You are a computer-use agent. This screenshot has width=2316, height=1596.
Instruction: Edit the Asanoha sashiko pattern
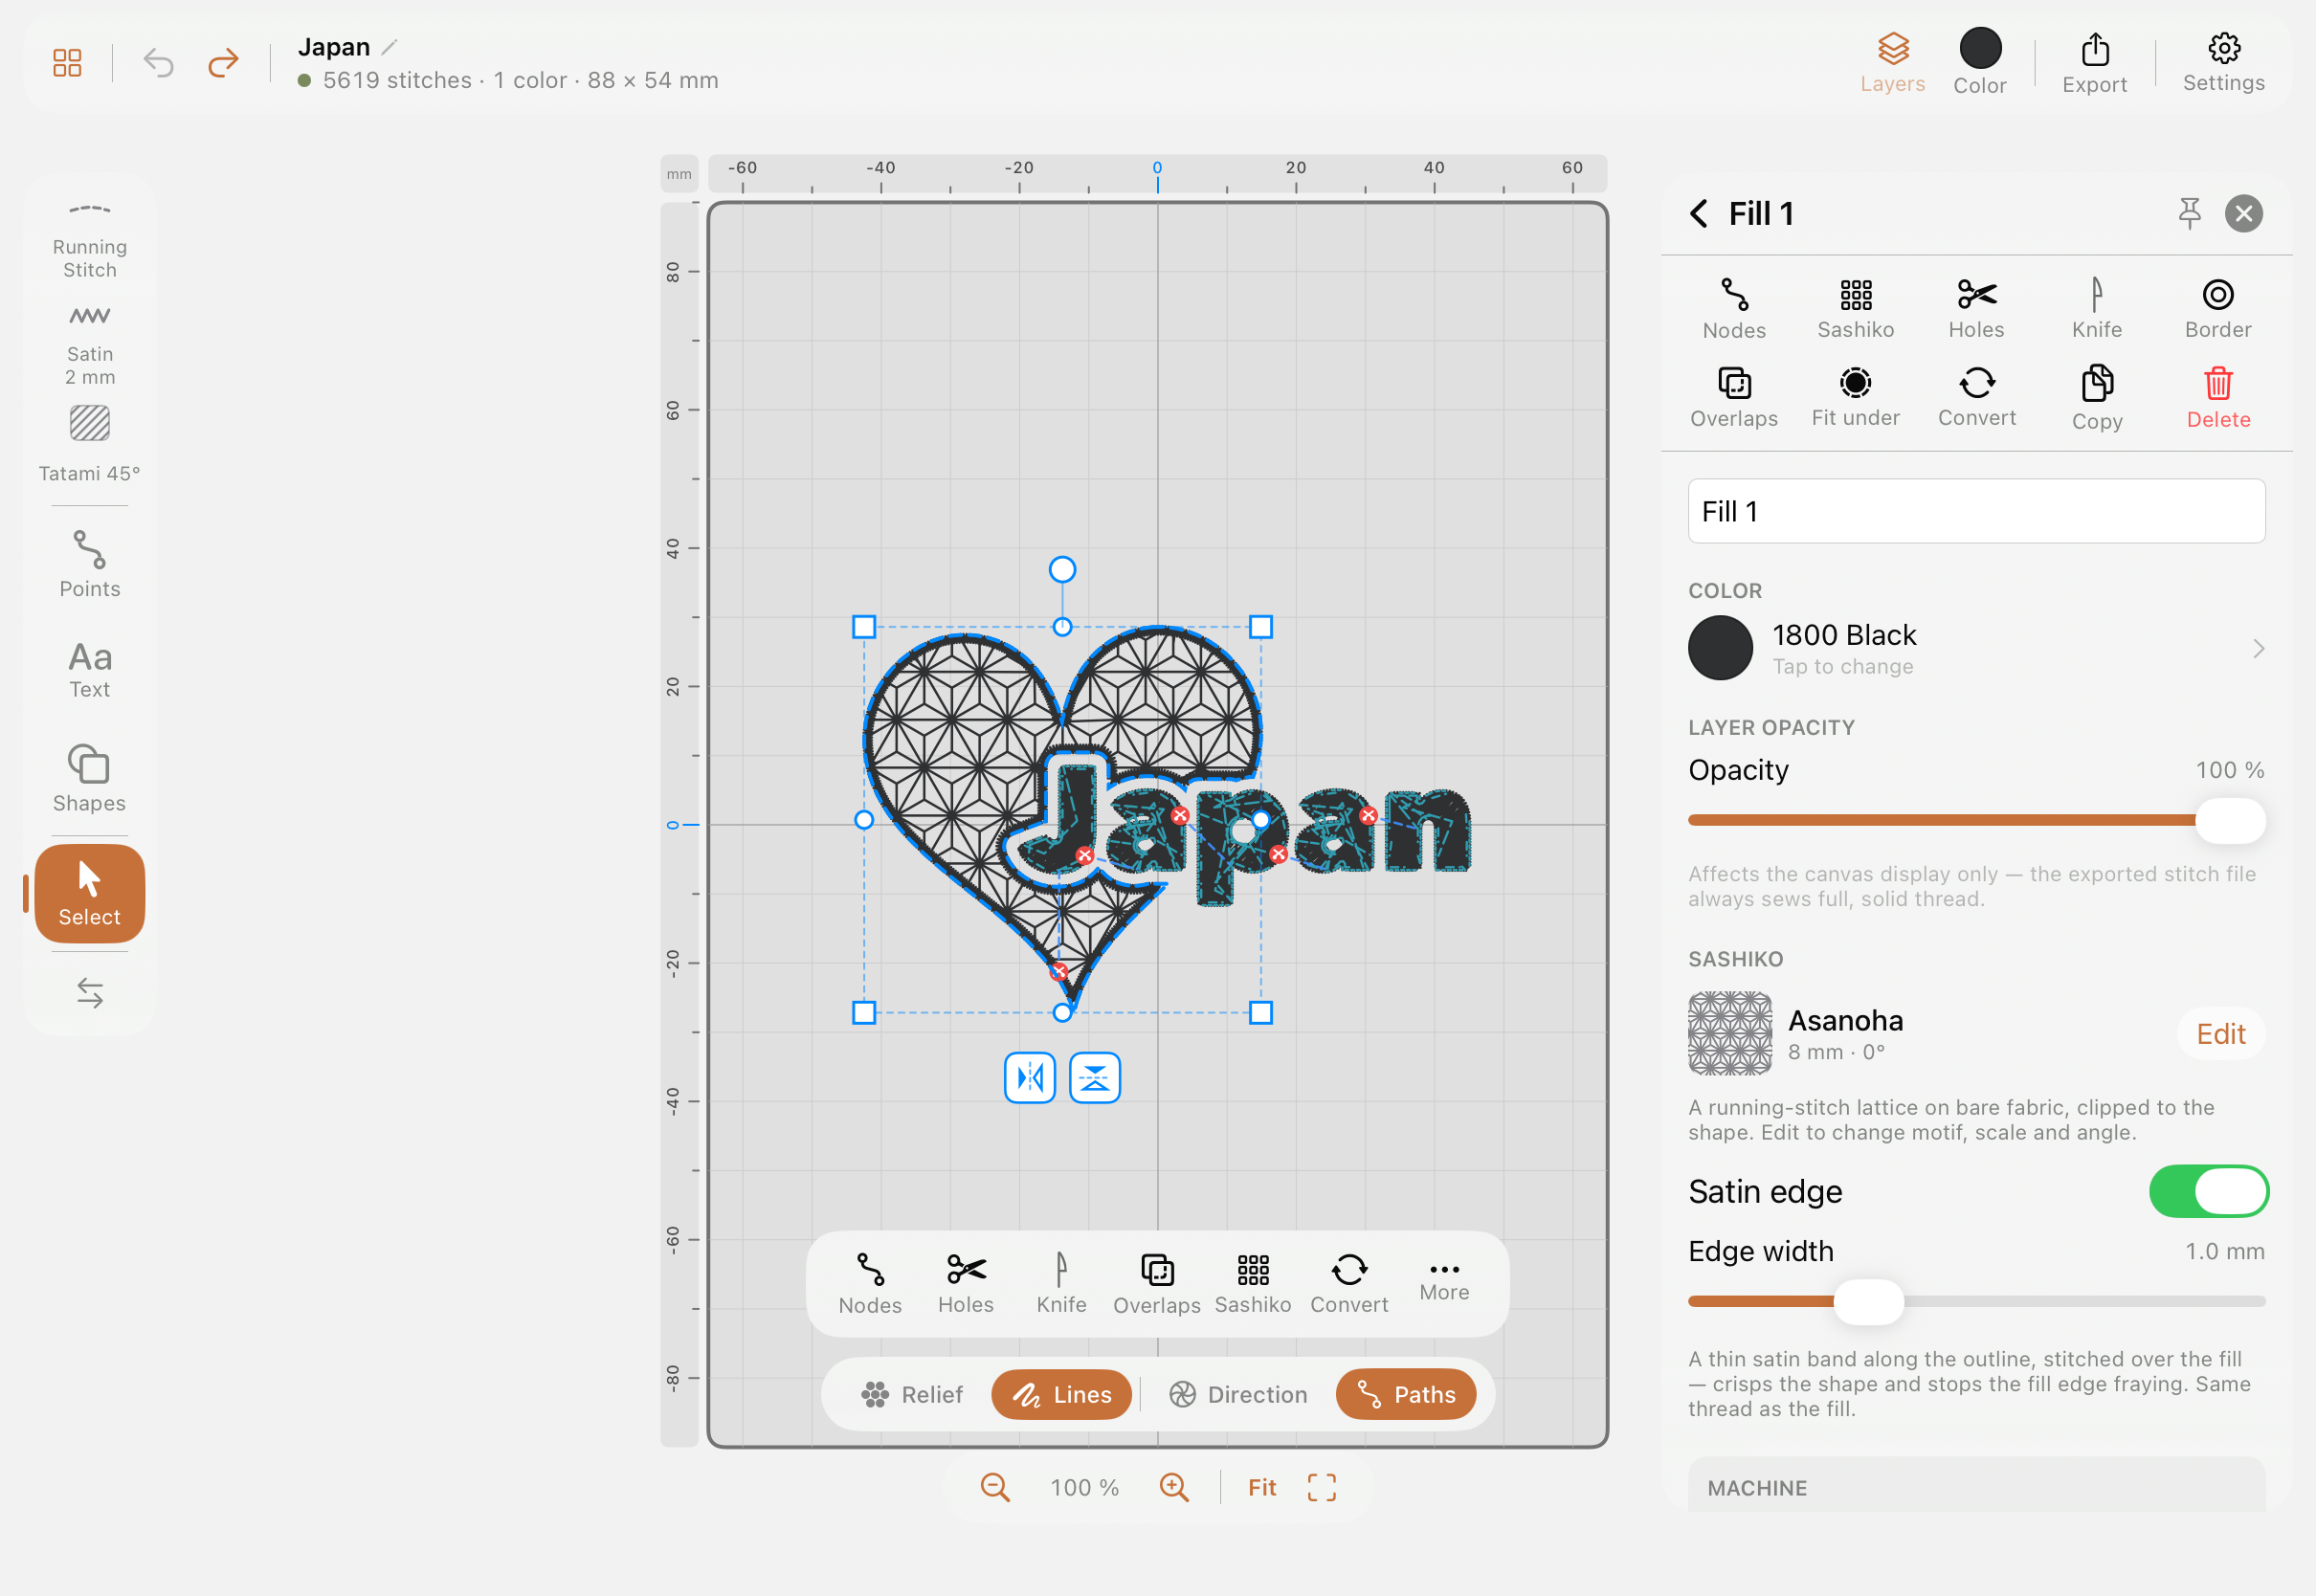tap(2220, 1033)
